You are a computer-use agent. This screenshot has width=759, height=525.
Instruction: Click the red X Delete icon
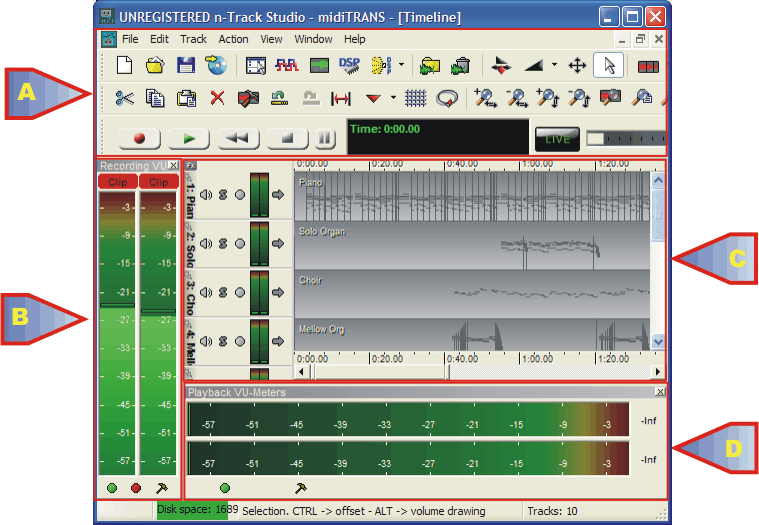coord(217,98)
